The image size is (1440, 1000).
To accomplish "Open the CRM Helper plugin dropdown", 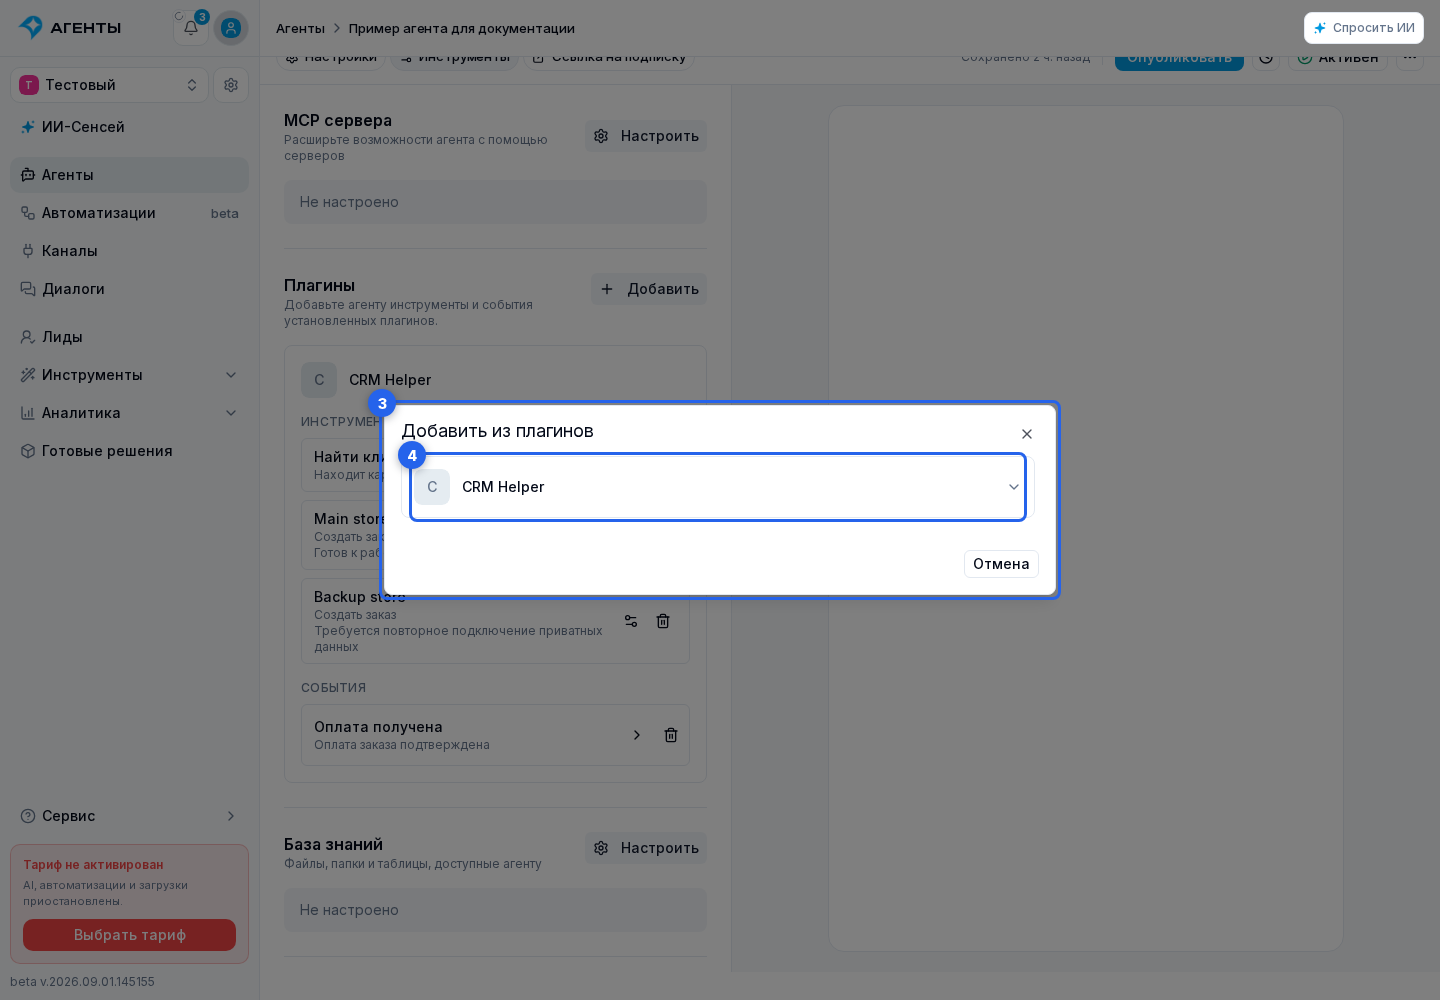I will click(718, 487).
